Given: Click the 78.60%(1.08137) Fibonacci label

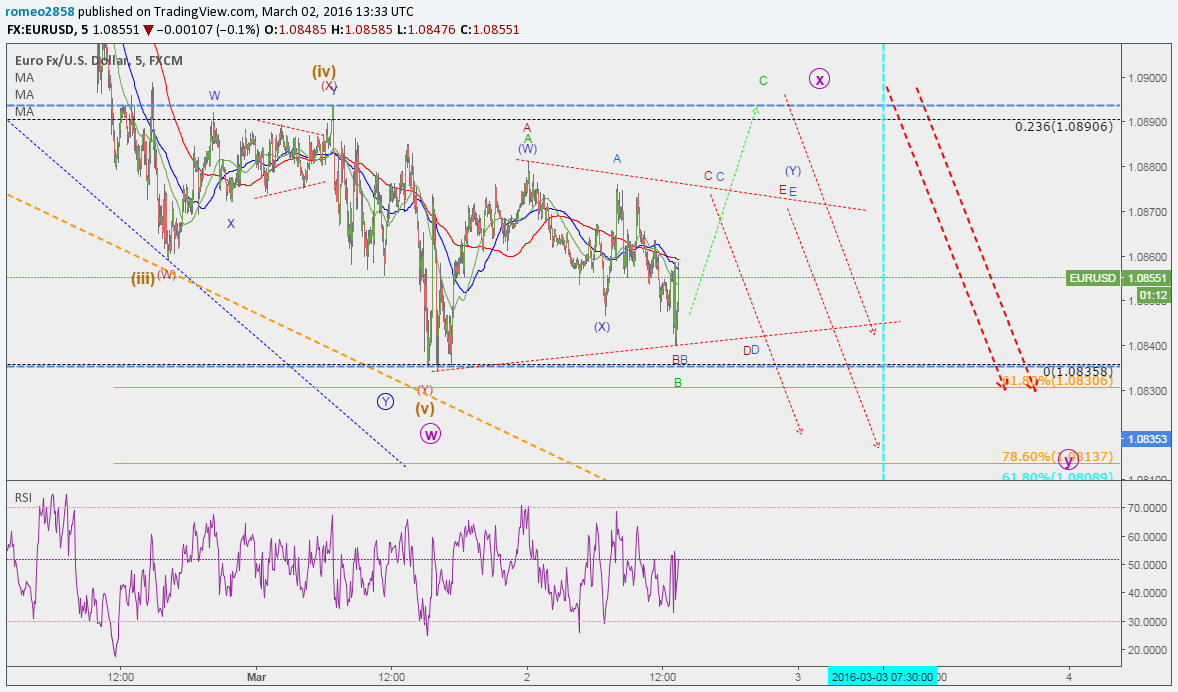Looking at the screenshot, I should point(1058,457).
